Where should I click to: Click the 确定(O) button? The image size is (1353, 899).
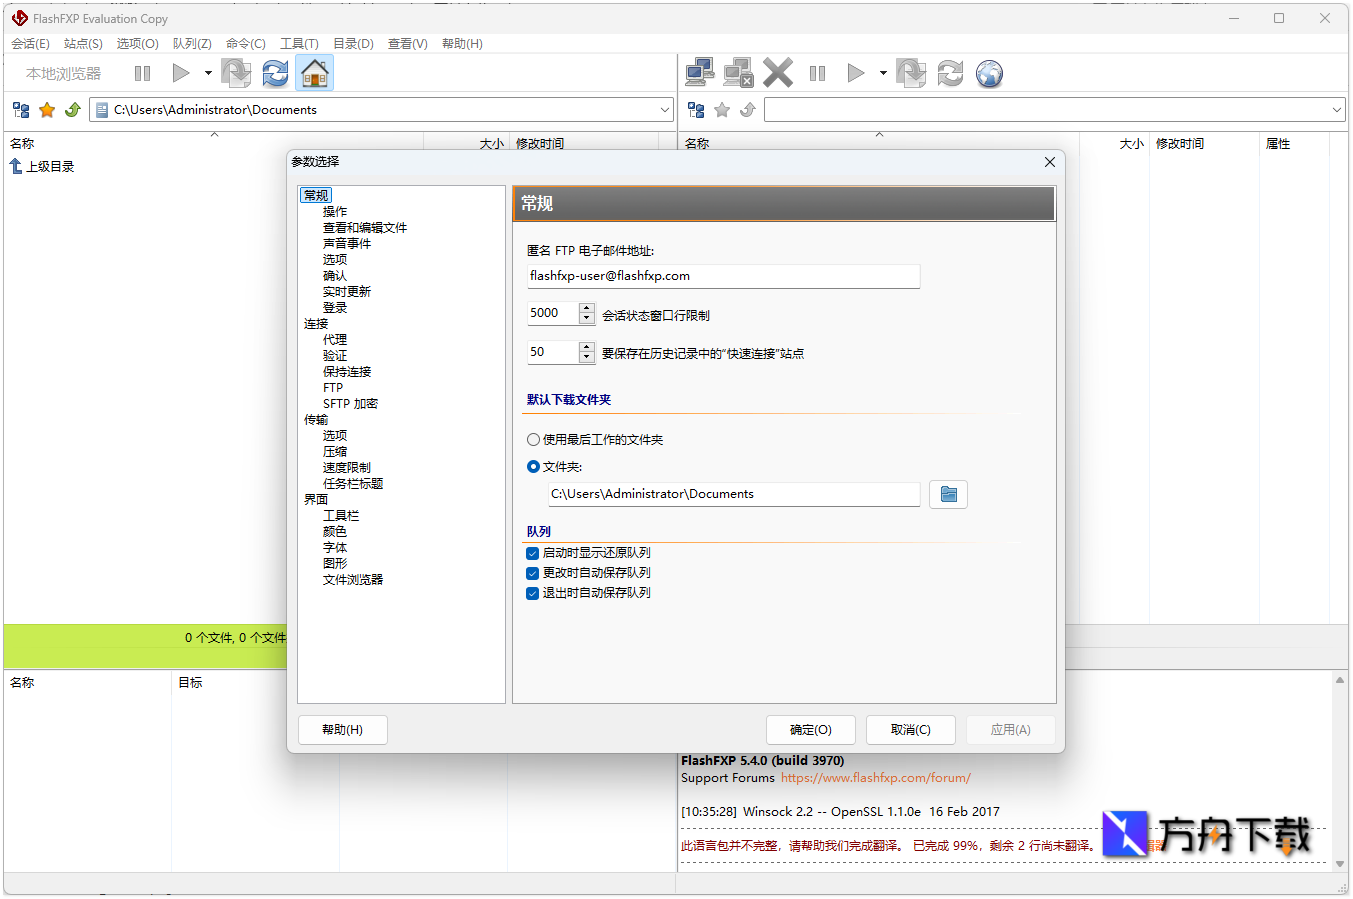pos(811,730)
